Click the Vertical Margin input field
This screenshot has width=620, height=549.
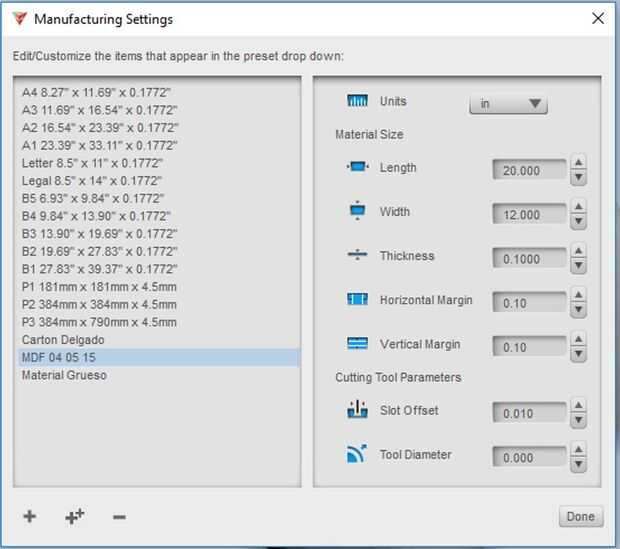pyautogui.click(x=529, y=347)
